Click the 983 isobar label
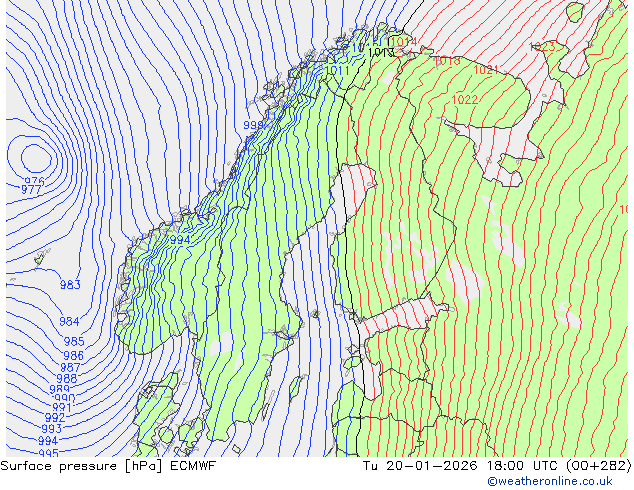Viewport: 634px width, 490px height. [70, 285]
